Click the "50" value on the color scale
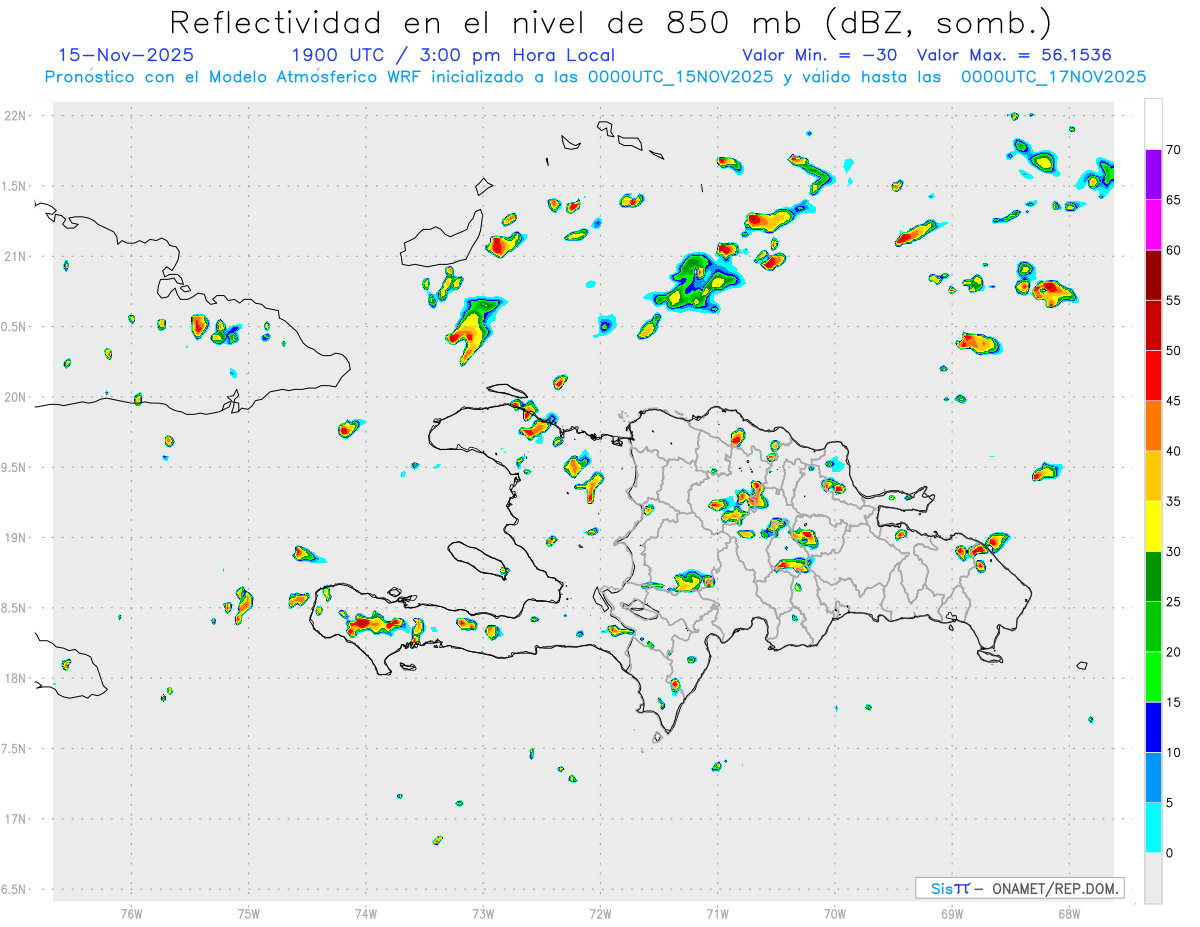 click(x=1173, y=351)
